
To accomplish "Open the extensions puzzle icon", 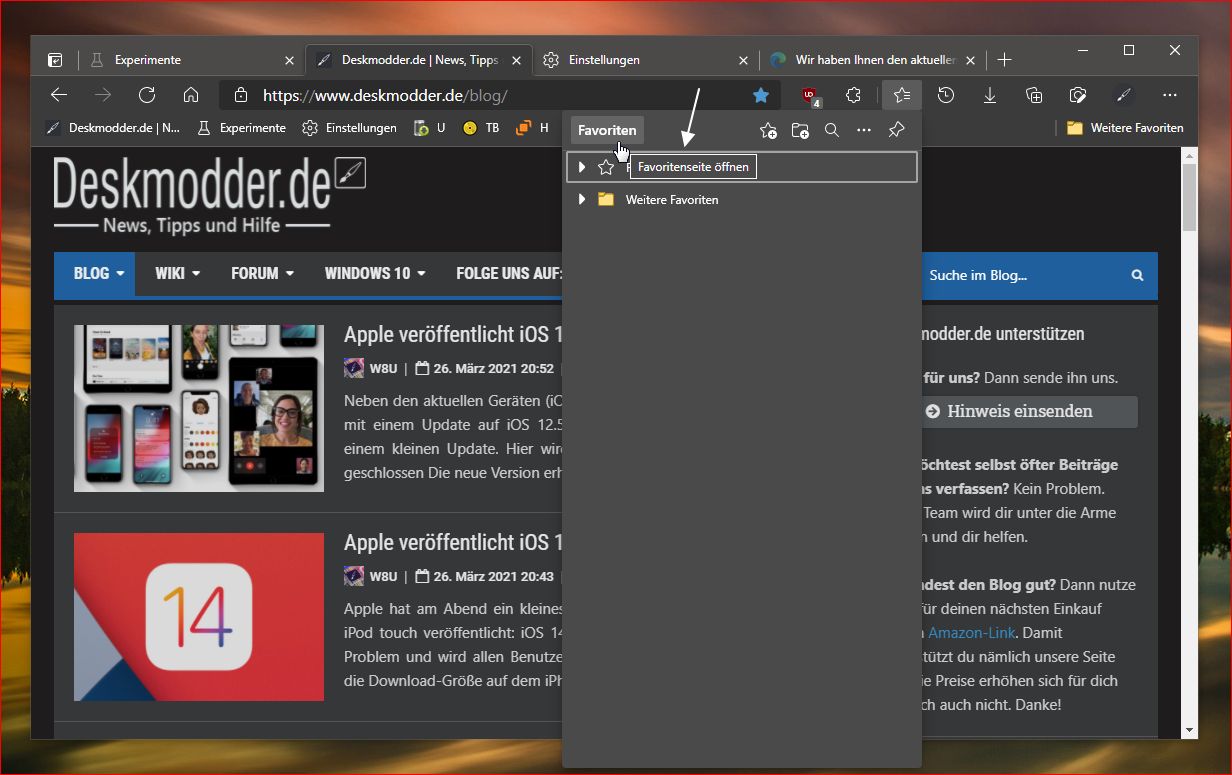I will click(x=853, y=95).
